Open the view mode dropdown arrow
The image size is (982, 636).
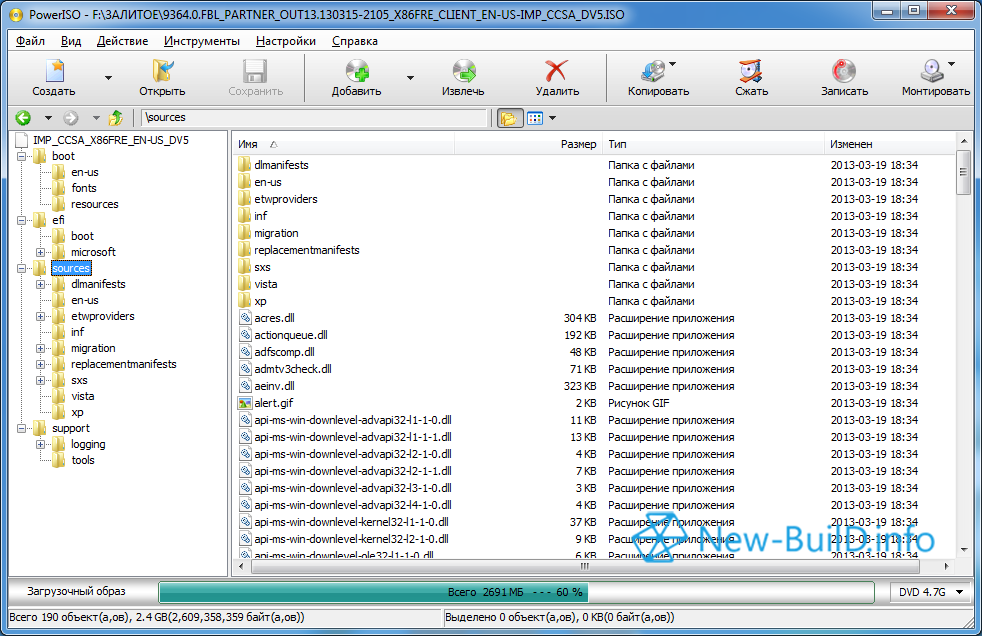552,118
